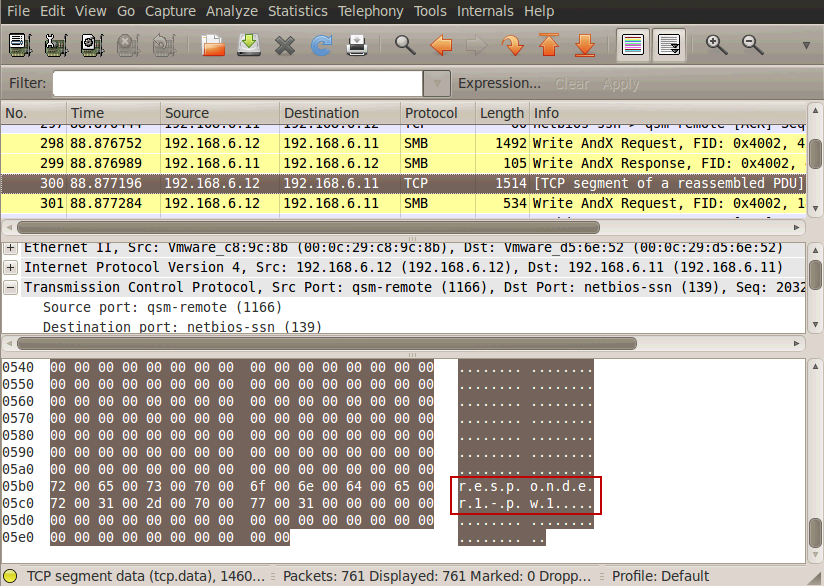Expand Internet Protocol Version 4 node
The image size is (824, 586).
coord(10,268)
